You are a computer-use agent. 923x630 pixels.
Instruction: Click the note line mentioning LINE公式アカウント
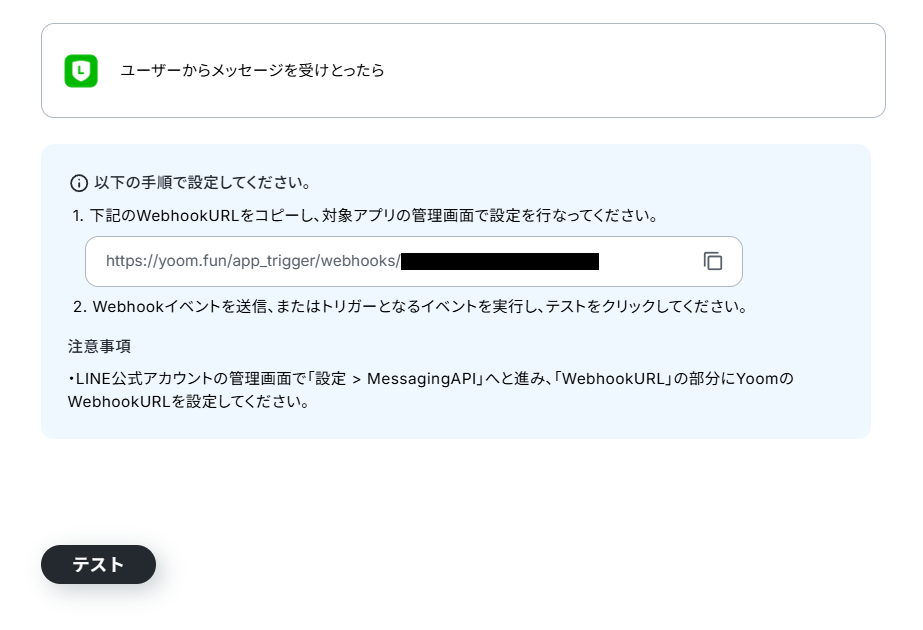pyautogui.click(x=431, y=378)
